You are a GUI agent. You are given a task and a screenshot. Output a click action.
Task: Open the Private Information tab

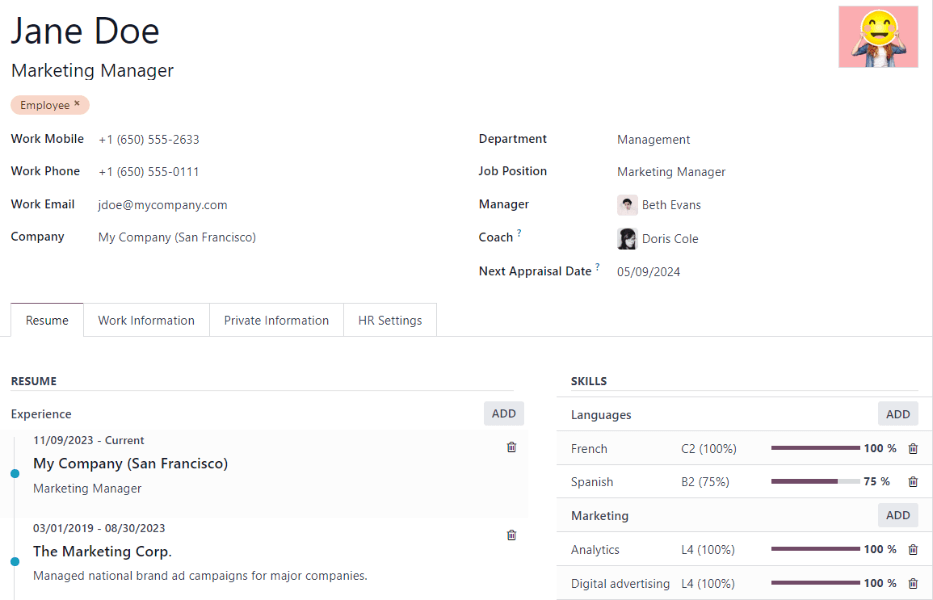276,320
